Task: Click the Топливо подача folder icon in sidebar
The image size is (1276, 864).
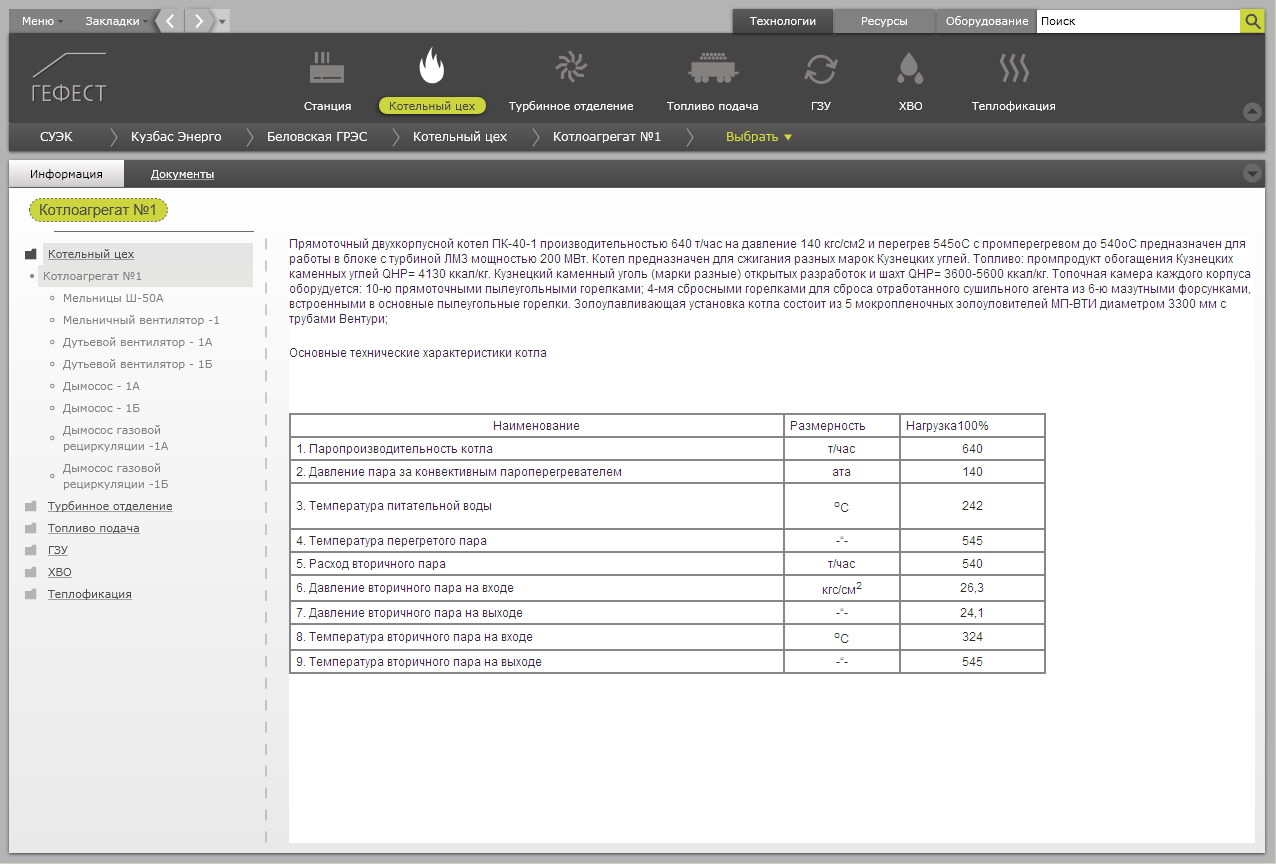Action: pyautogui.click(x=31, y=528)
